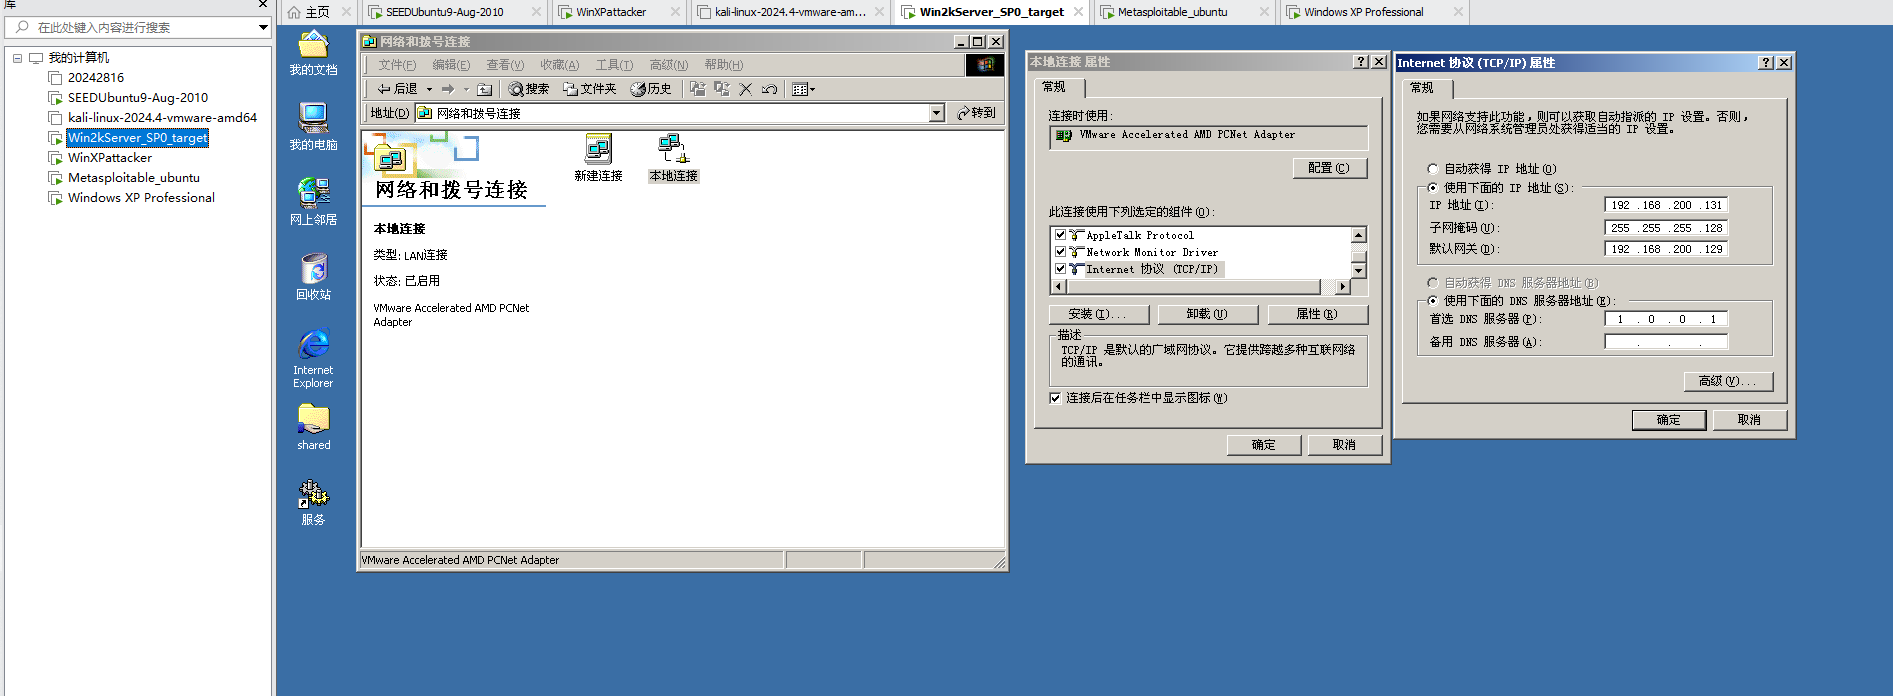Click the forward arrow toolbar button
This screenshot has height=696, width=1893.
pos(448,89)
